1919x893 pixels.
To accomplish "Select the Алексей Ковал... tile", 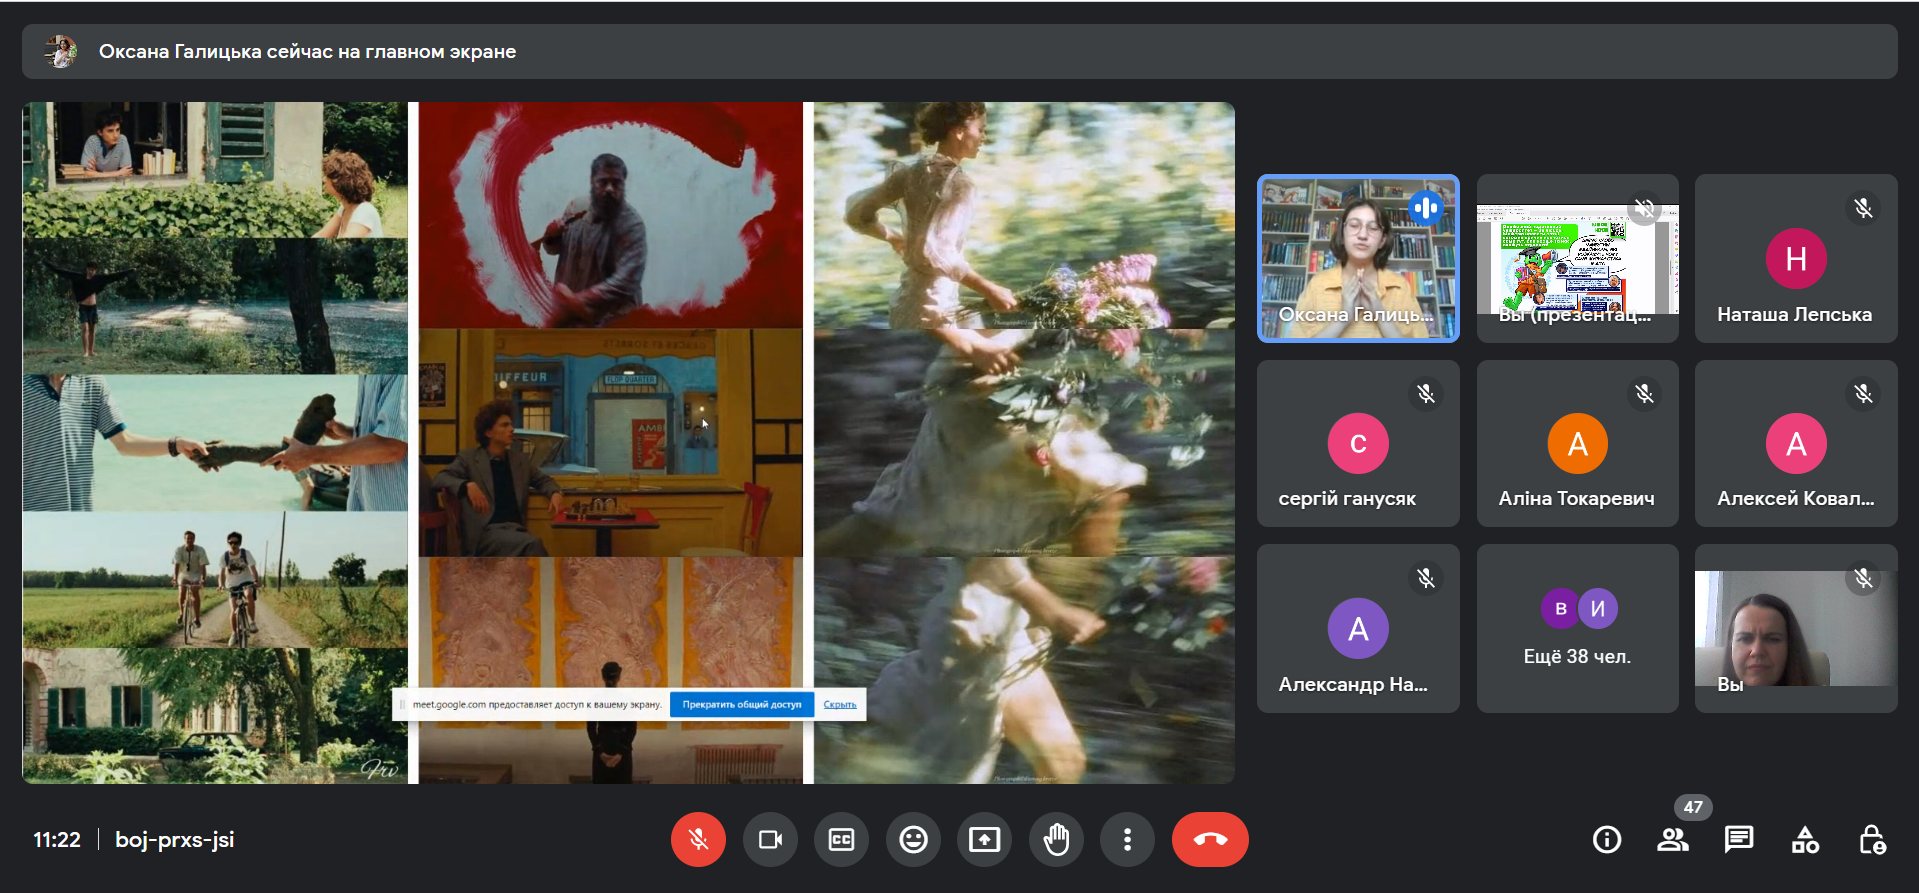I will coord(1796,444).
